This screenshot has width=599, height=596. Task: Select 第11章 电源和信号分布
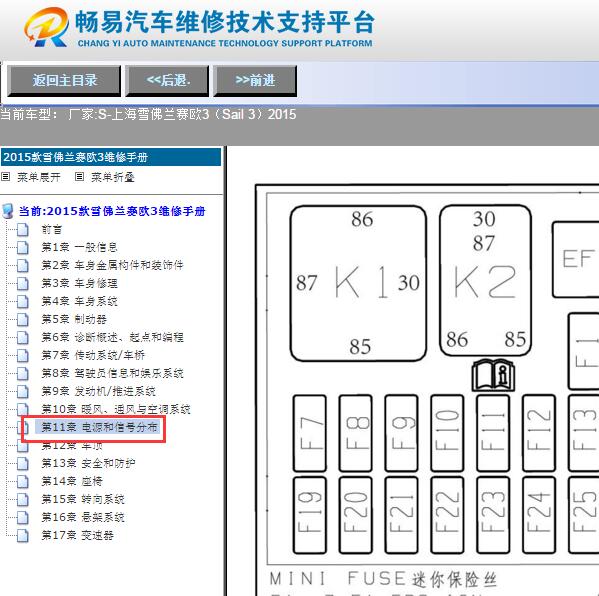(x=99, y=427)
